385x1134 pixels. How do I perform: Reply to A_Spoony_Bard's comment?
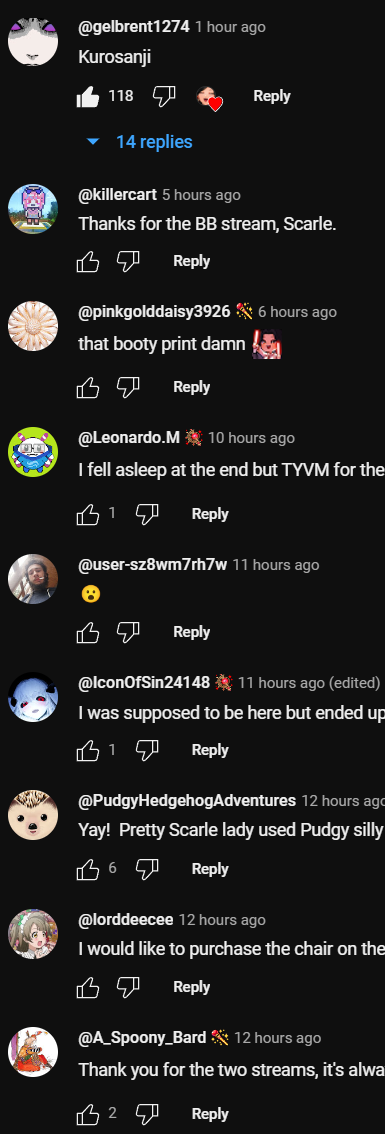tap(210, 1114)
